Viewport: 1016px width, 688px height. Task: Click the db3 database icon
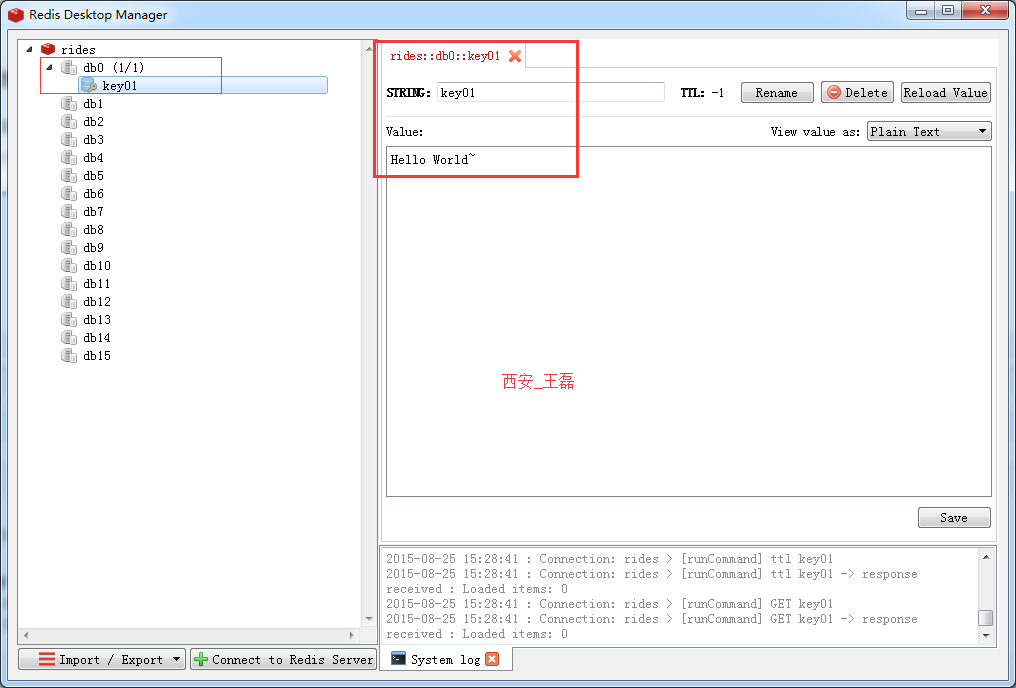tap(69, 140)
